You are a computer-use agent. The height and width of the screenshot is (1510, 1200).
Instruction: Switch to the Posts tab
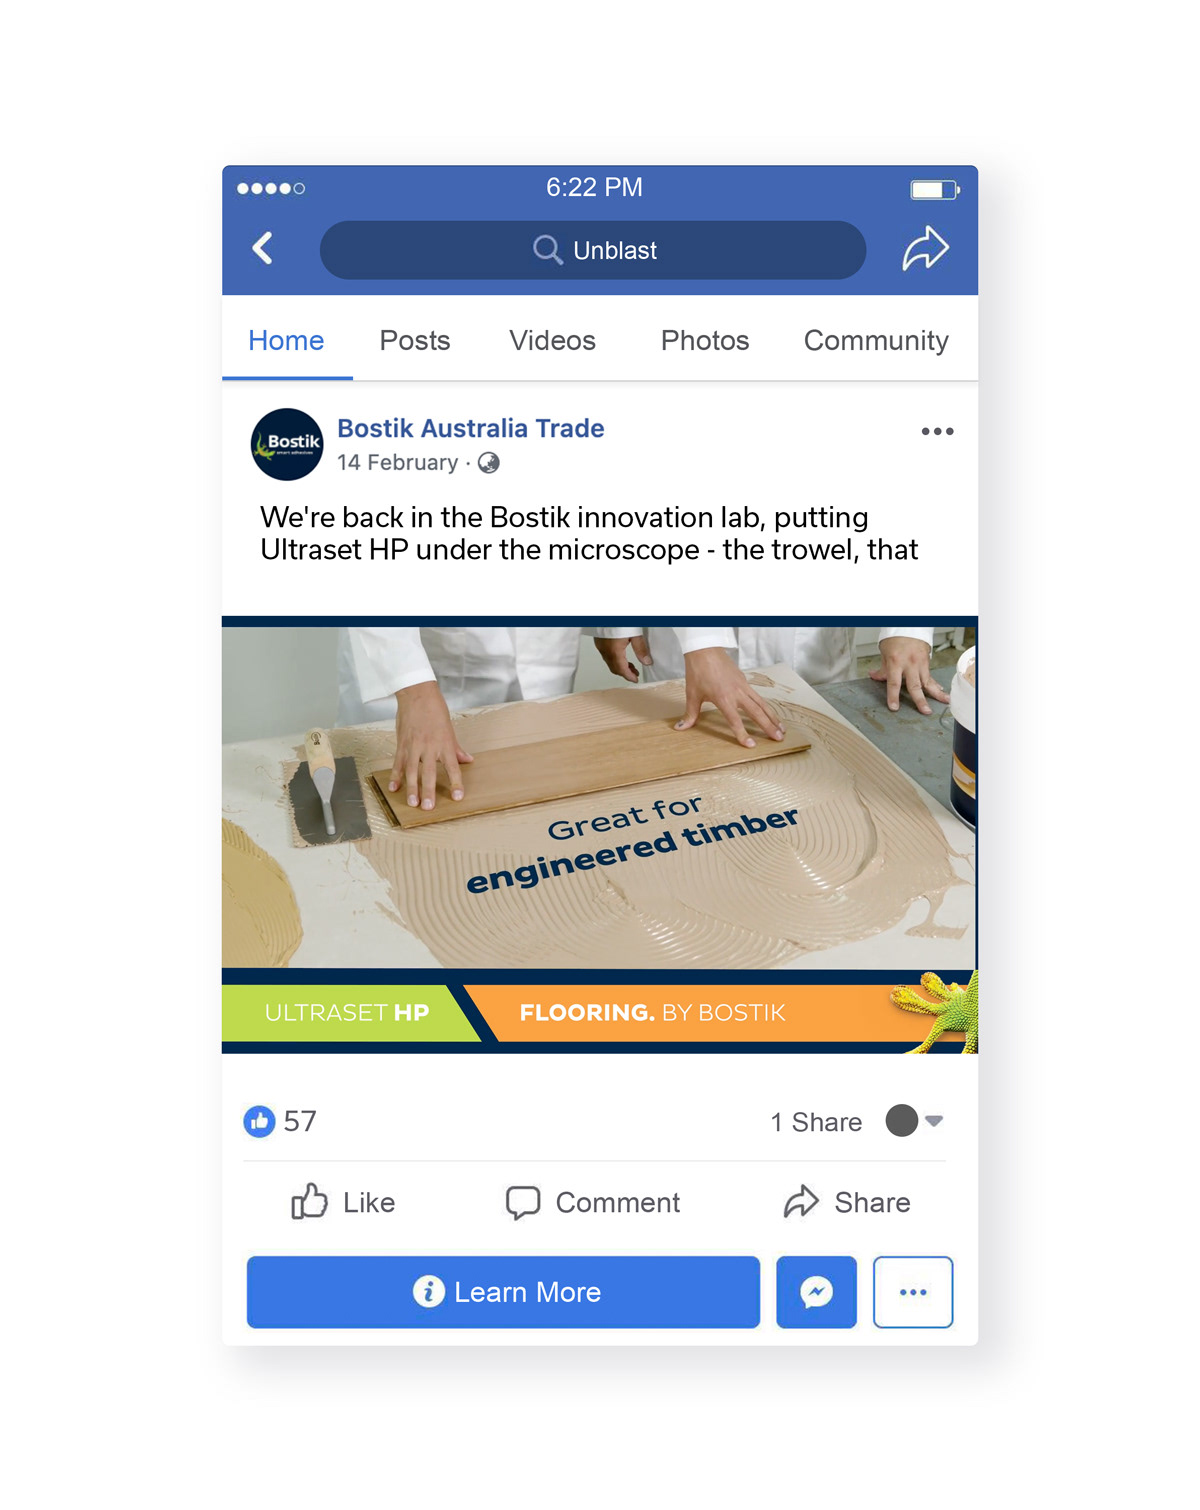point(415,341)
